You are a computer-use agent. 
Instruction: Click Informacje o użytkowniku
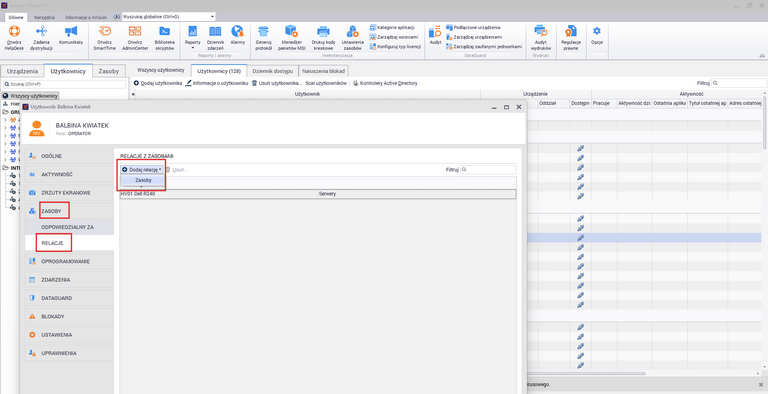(216, 83)
